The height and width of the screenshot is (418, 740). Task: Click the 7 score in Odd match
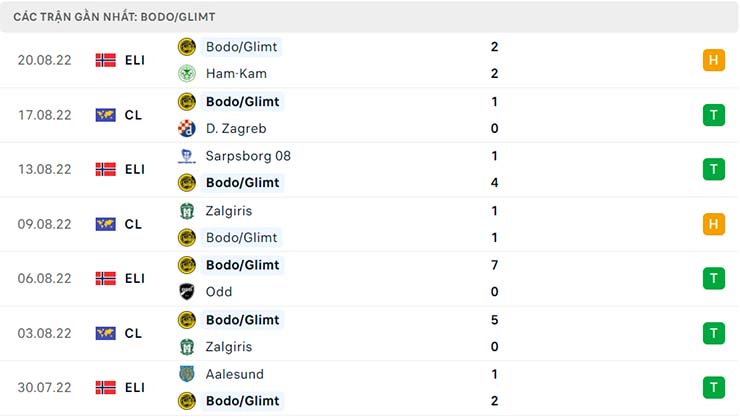495,265
